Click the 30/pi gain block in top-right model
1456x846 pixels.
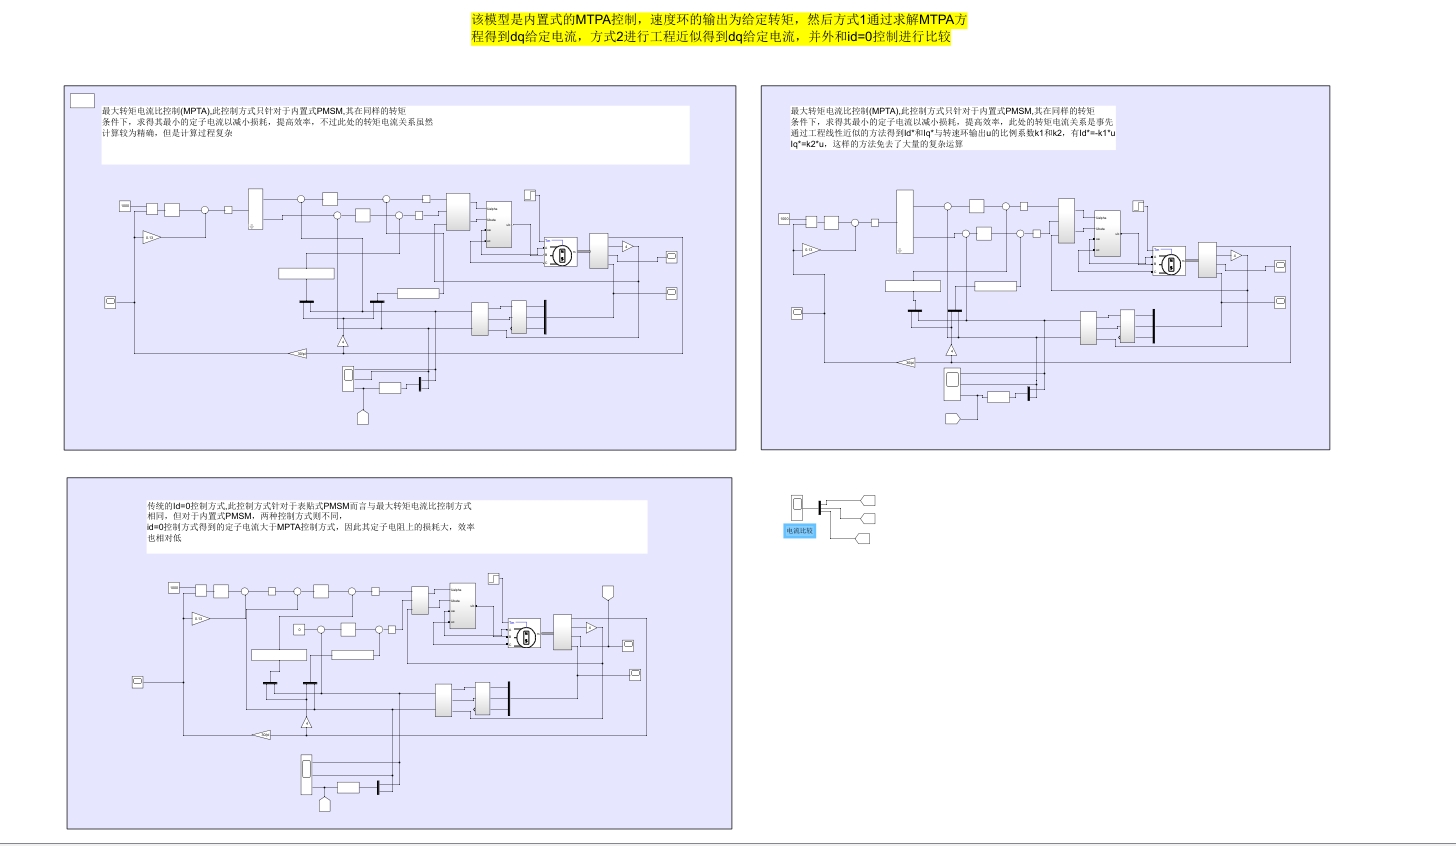[907, 363]
